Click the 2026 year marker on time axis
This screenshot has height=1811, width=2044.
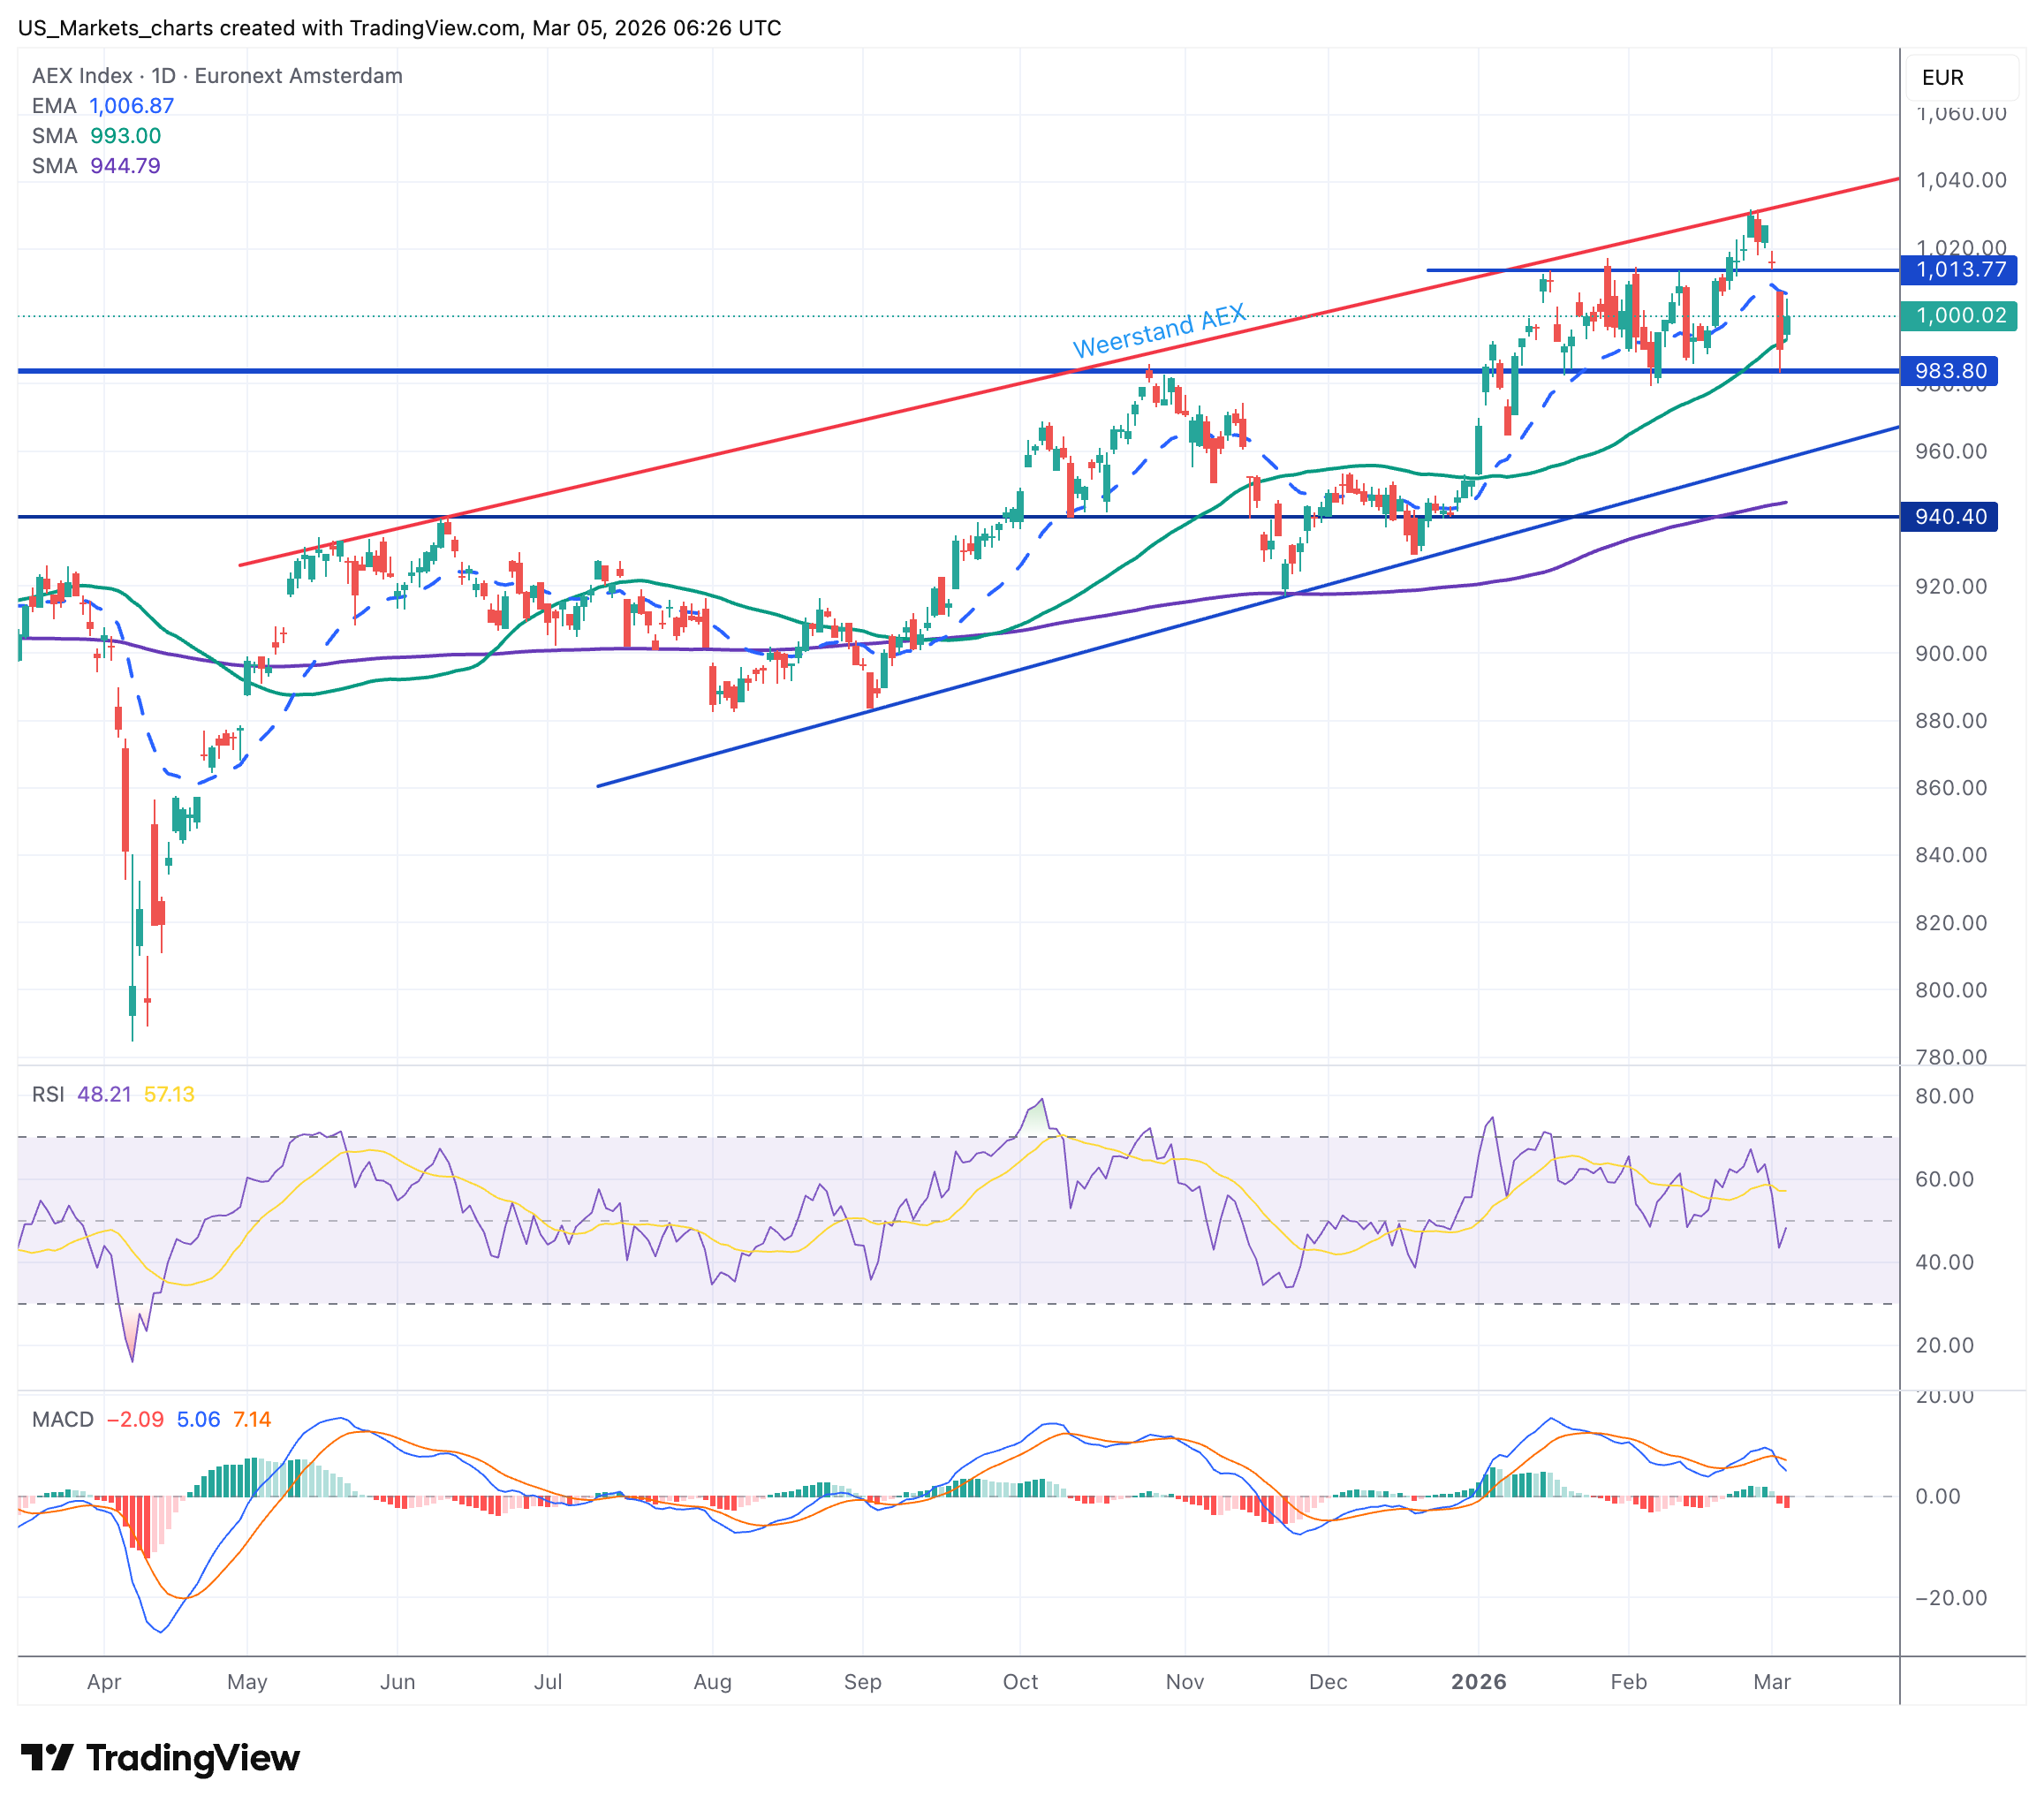(x=1478, y=1682)
